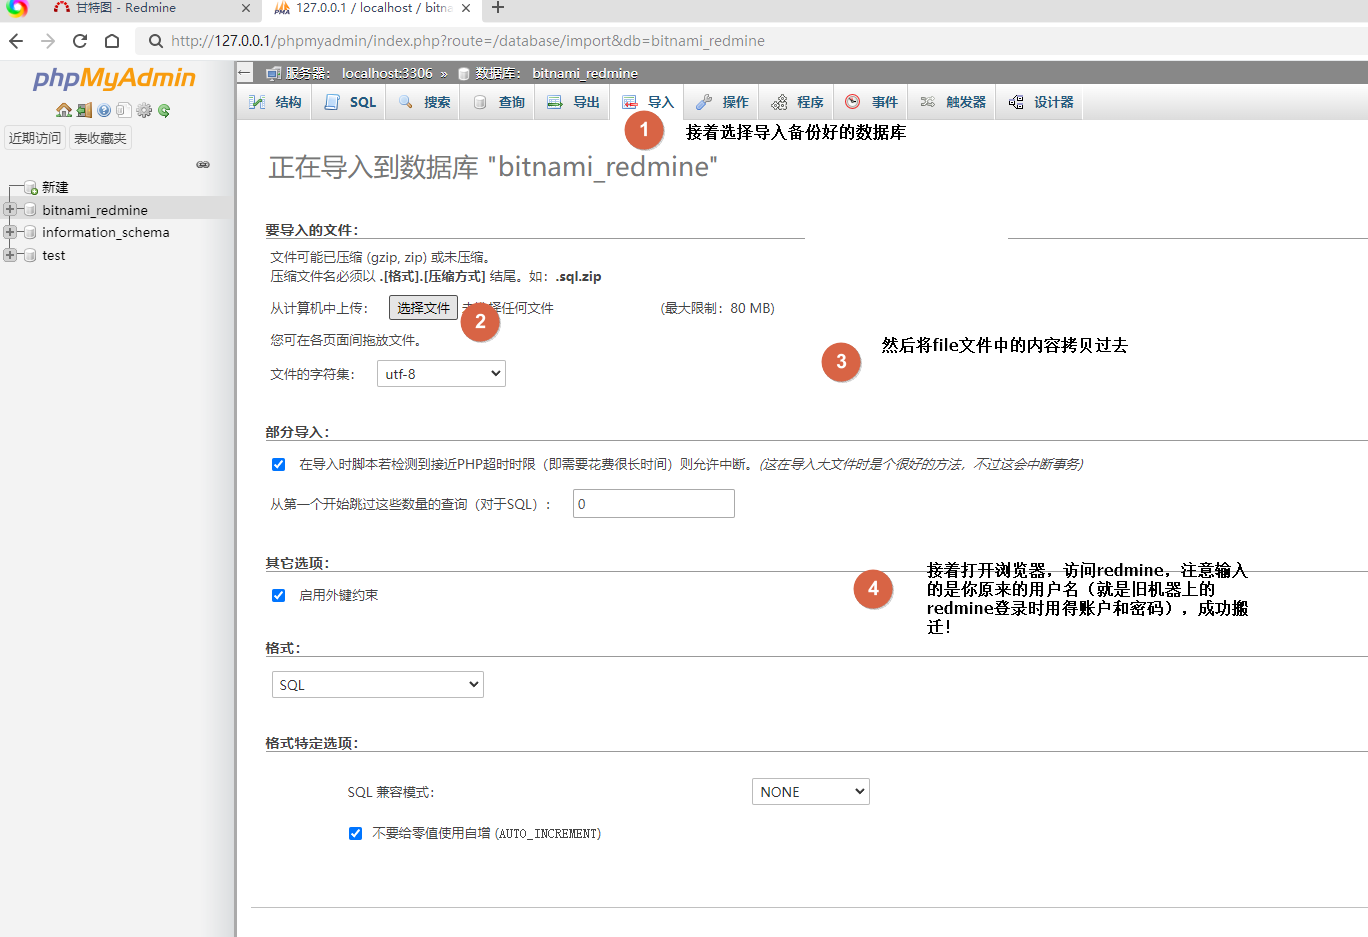Click the test database cylinder icon
Image resolution: width=1368 pixels, height=937 pixels.
point(30,255)
